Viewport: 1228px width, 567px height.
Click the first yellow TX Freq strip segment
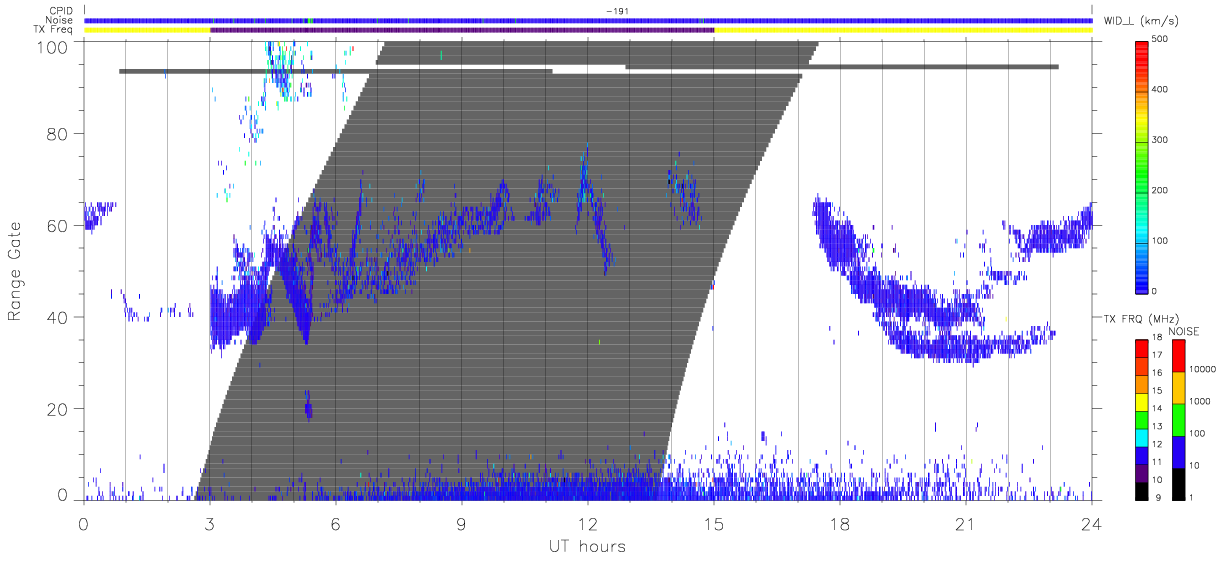point(147,30)
